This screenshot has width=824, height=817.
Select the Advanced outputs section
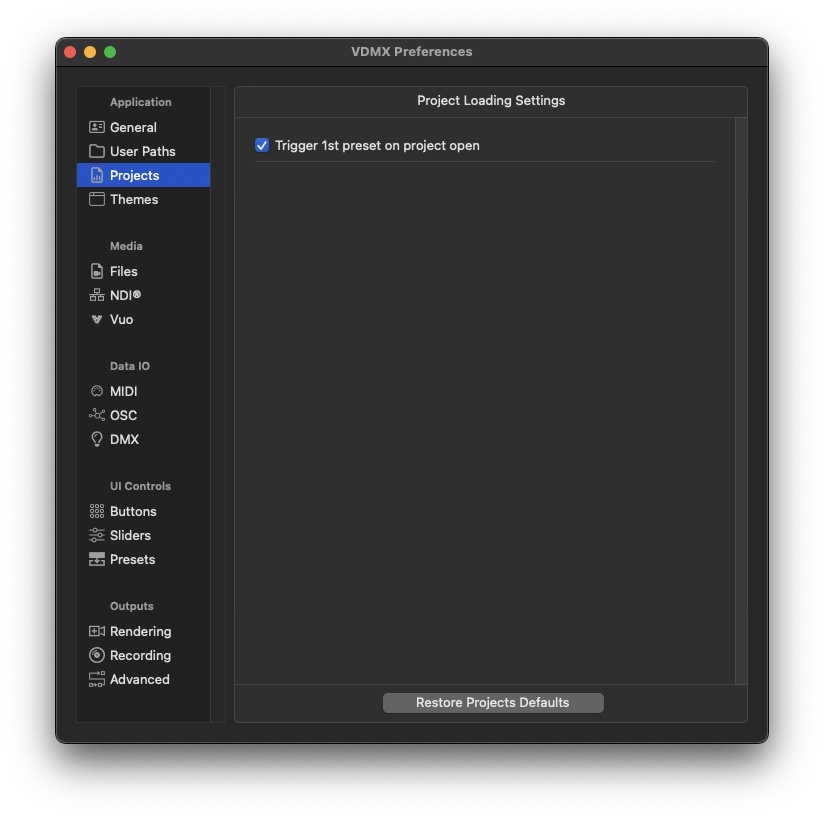pyautogui.click(x=139, y=679)
